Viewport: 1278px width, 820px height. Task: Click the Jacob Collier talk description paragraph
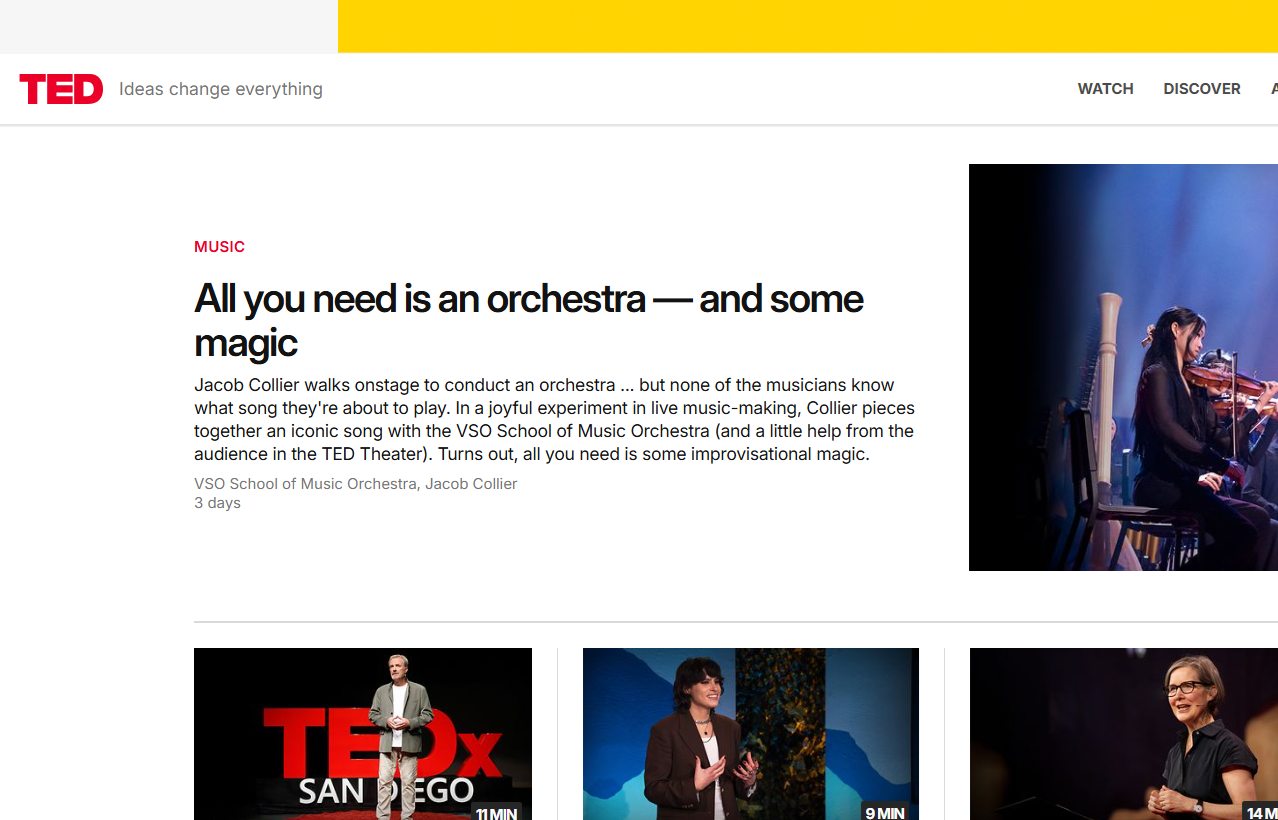(x=554, y=420)
